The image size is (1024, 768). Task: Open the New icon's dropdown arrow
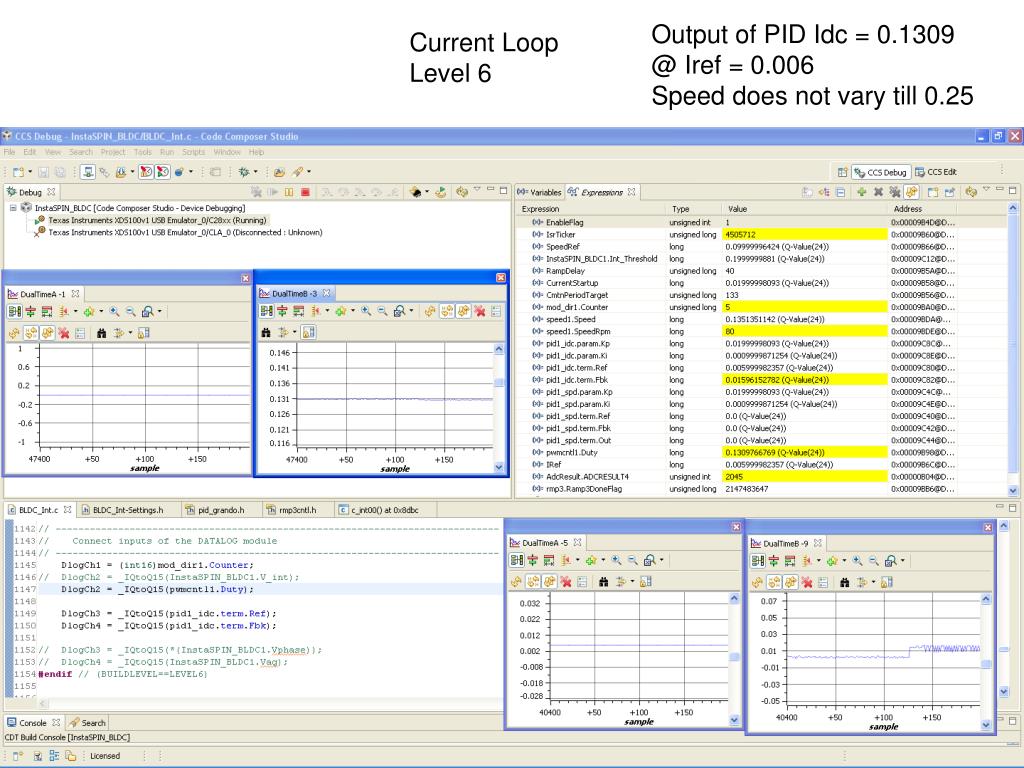pyautogui.click(x=29, y=172)
